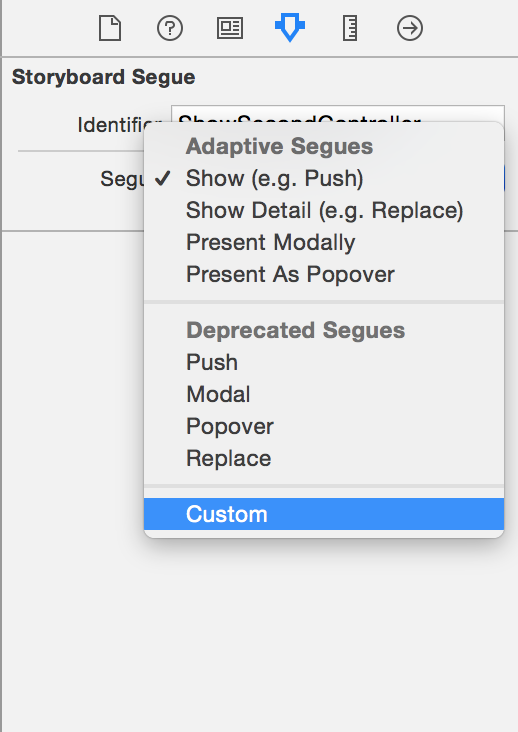Click the Storyboard Segue header
Image resolution: width=518 pixels, height=732 pixels.
[x=104, y=77]
